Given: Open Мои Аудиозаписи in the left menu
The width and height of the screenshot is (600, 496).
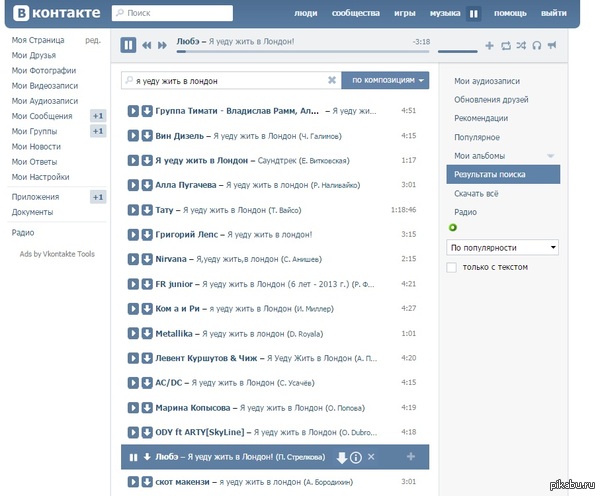Looking at the screenshot, I should pyautogui.click(x=45, y=101).
